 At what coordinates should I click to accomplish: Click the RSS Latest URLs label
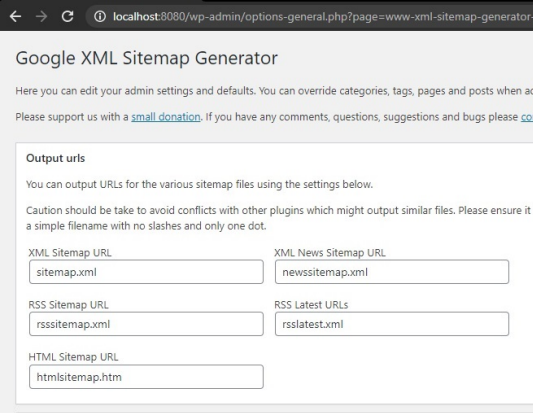click(311, 305)
